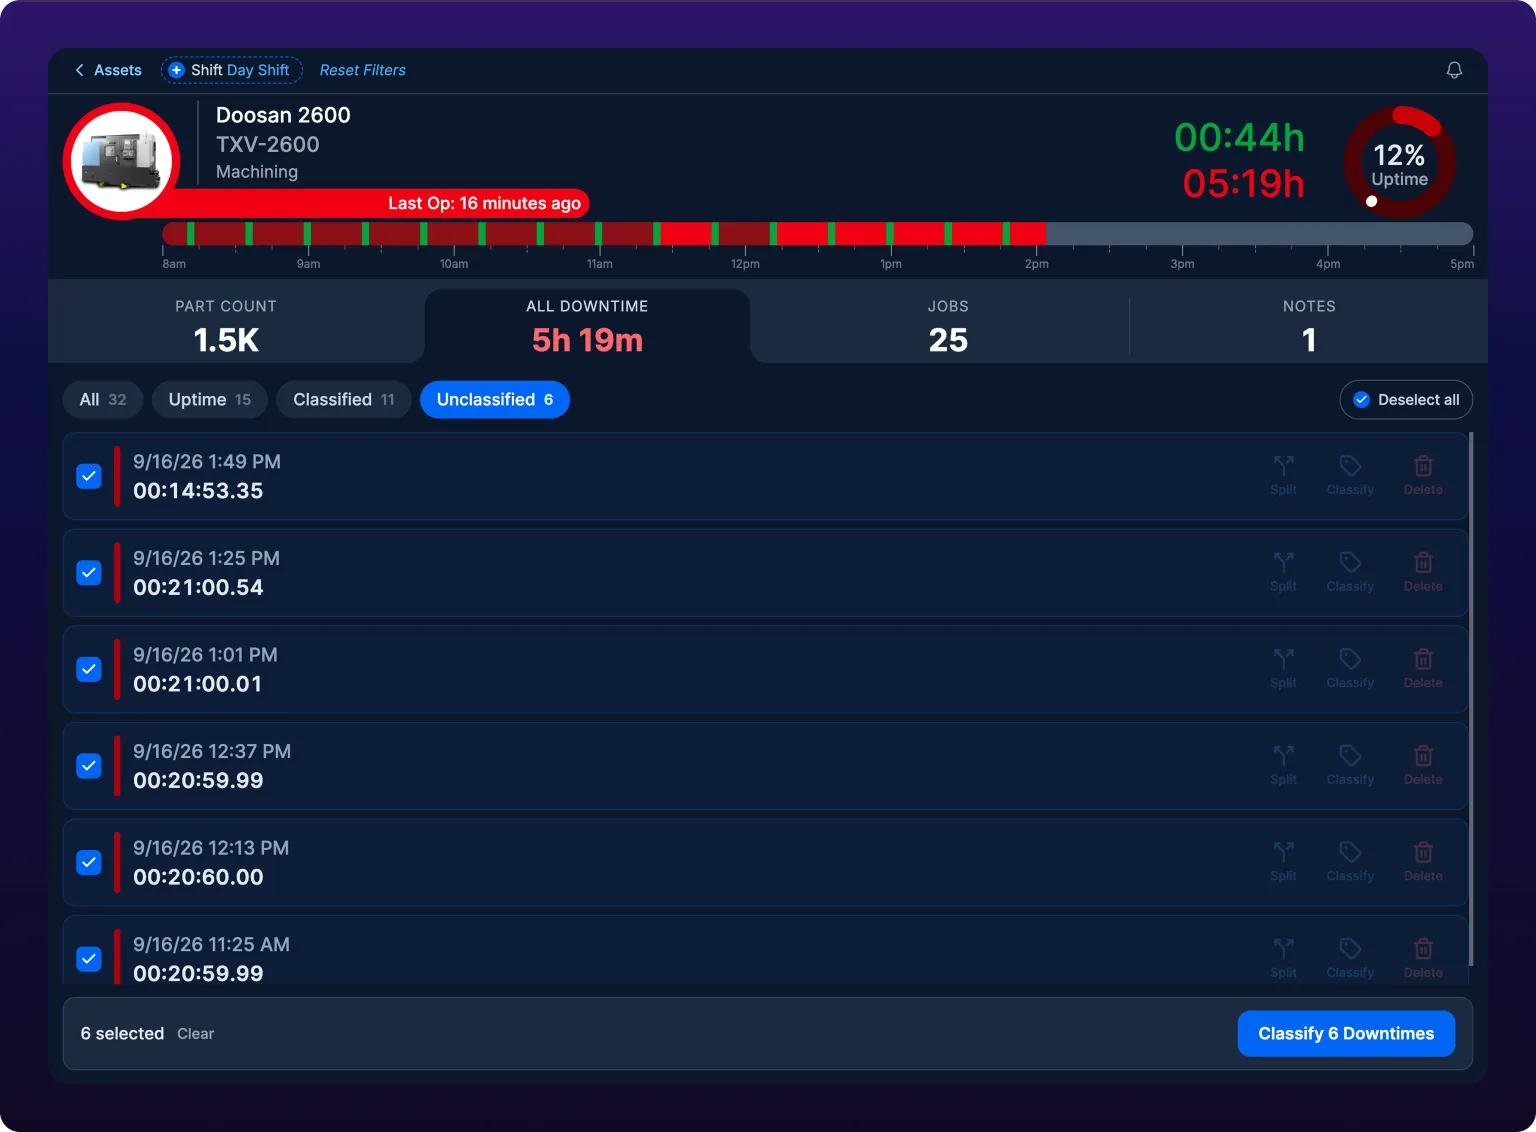Uncheck the 9/16/26 12:13 PM downtime
The image size is (1536, 1132).
pos(89,862)
